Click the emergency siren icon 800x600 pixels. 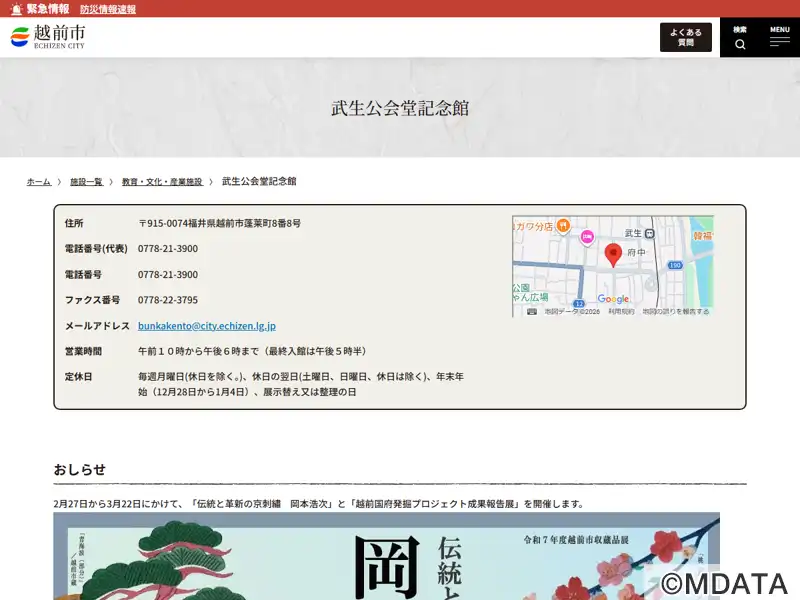click(x=14, y=9)
